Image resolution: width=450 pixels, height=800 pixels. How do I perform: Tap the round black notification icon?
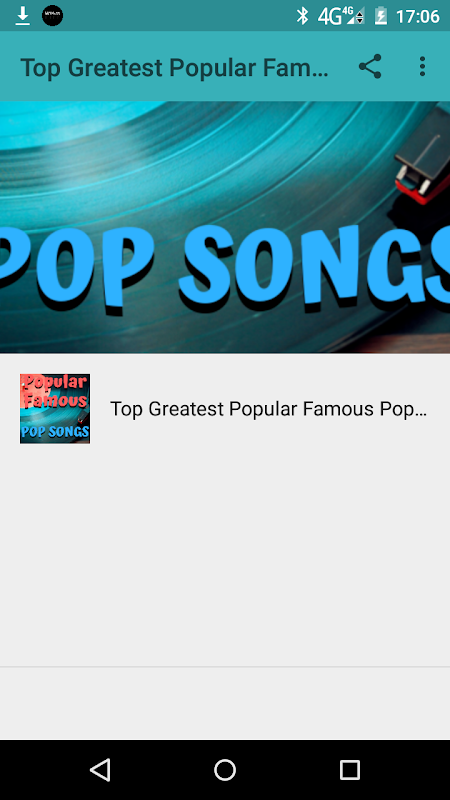click(x=53, y=16)
